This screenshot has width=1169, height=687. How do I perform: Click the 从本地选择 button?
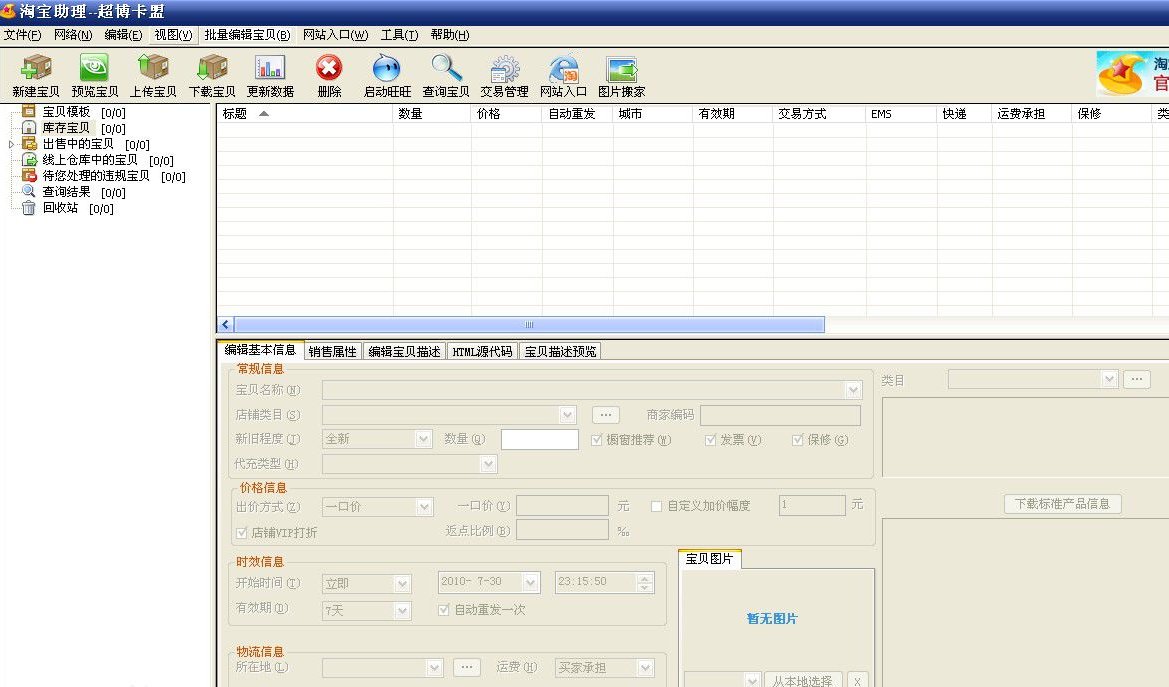tap(803, 680)
